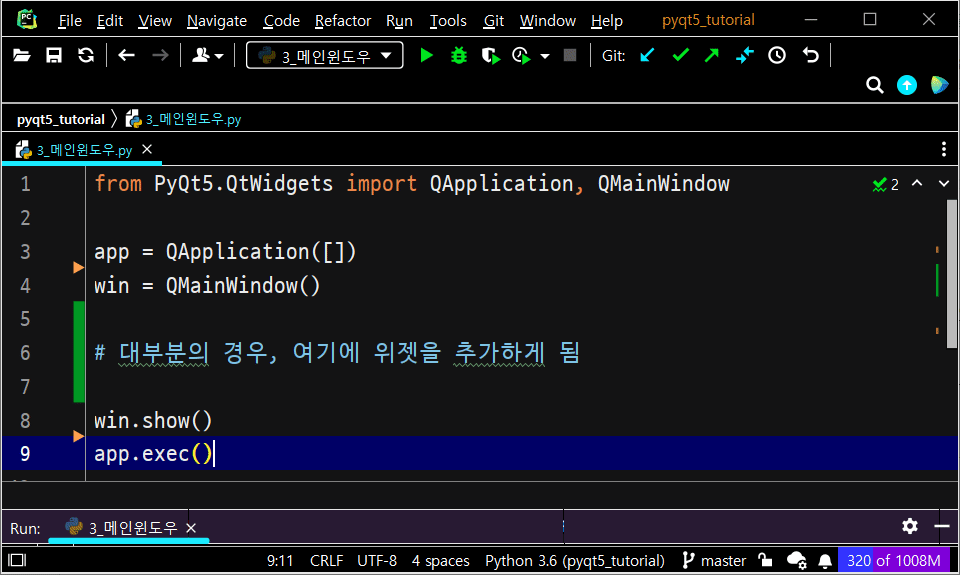Screen dimensions: 960x575
Task: Open notifications bell icon
Action: pos(825,560)
